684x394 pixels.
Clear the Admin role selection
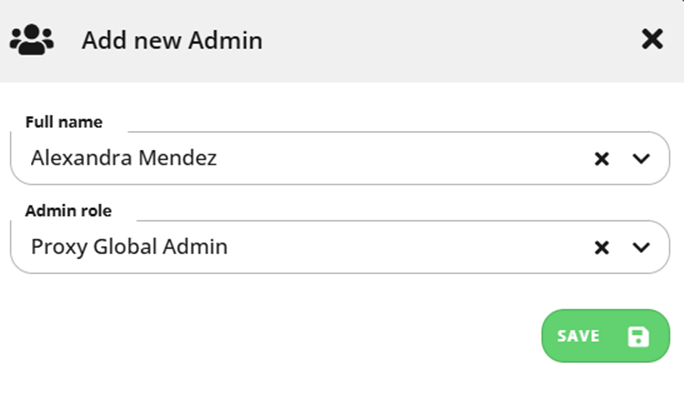coord(602,247)
